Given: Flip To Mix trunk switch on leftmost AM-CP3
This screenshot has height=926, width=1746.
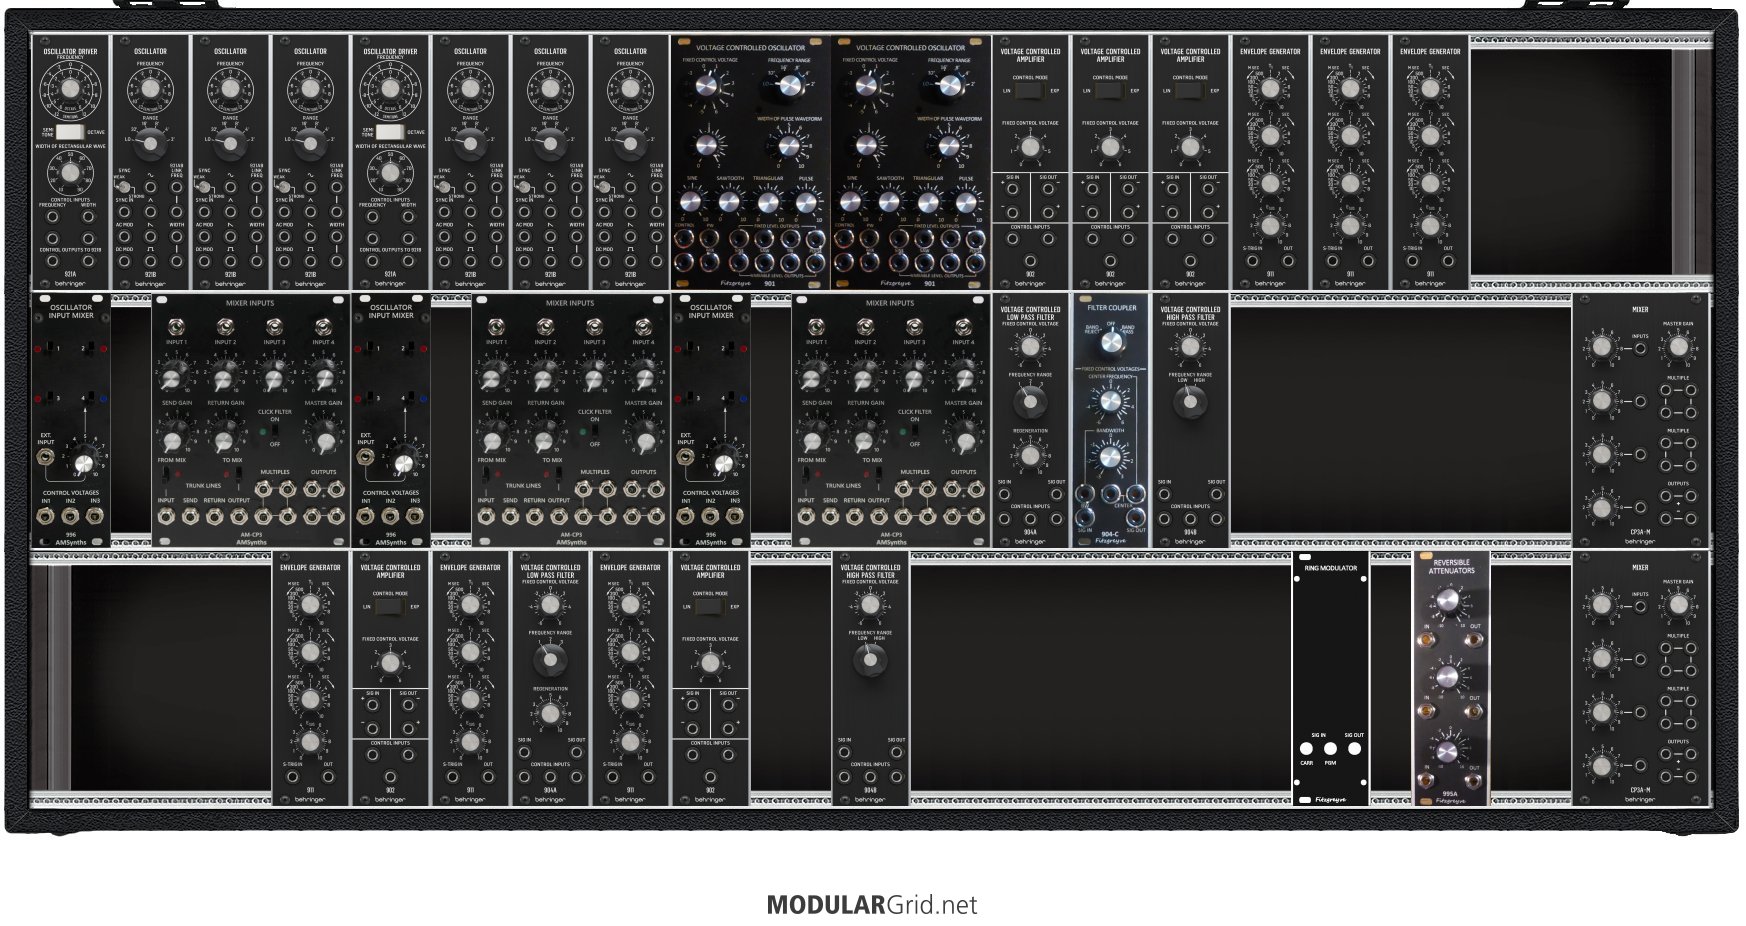Looking at the screenshot, I should pos(240,473).
